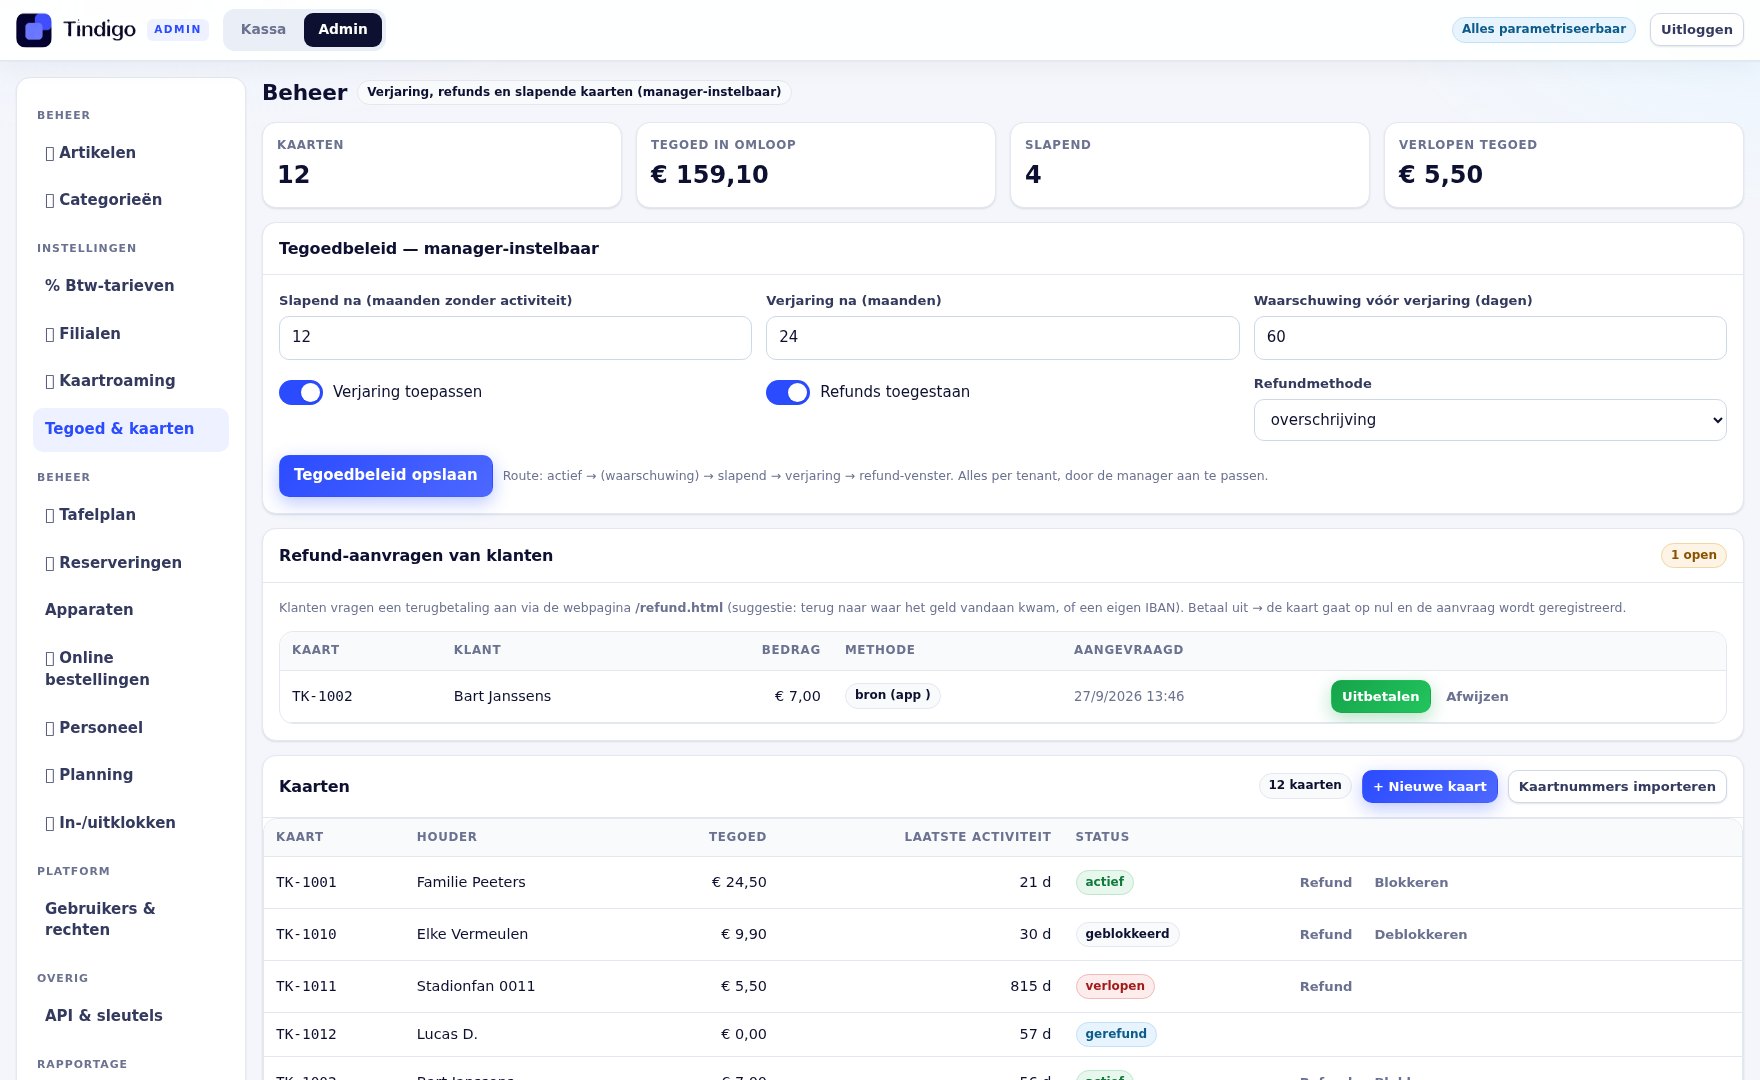Toggle Refunds toegestaan switch
The image size is (1760, 1080).
[788, 392]
